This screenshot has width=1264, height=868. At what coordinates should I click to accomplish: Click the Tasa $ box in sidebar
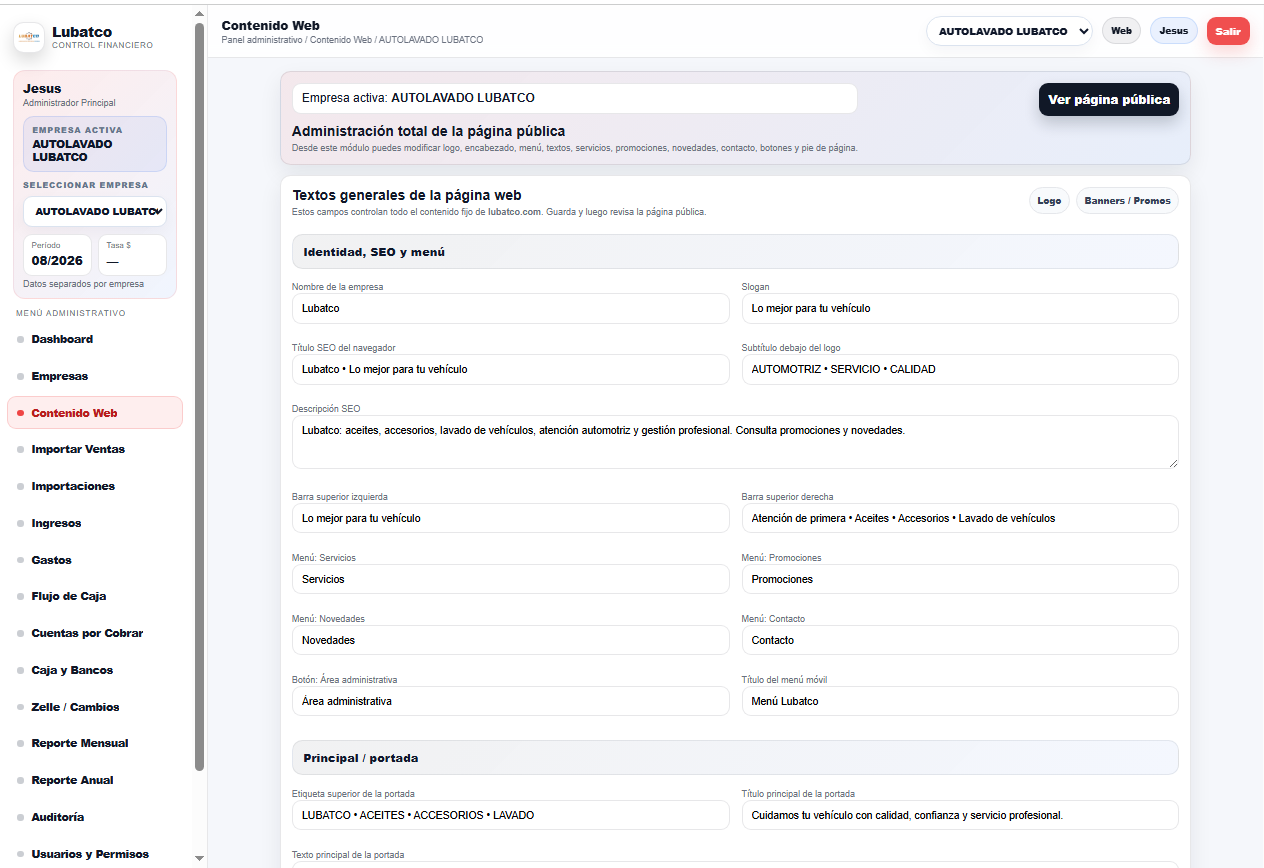[132, 255]
